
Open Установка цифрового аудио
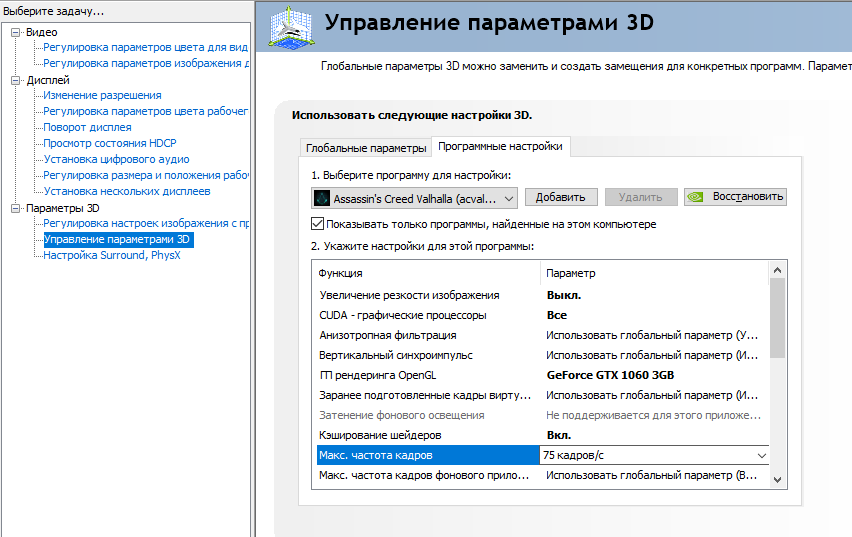[x=116, y=159]
